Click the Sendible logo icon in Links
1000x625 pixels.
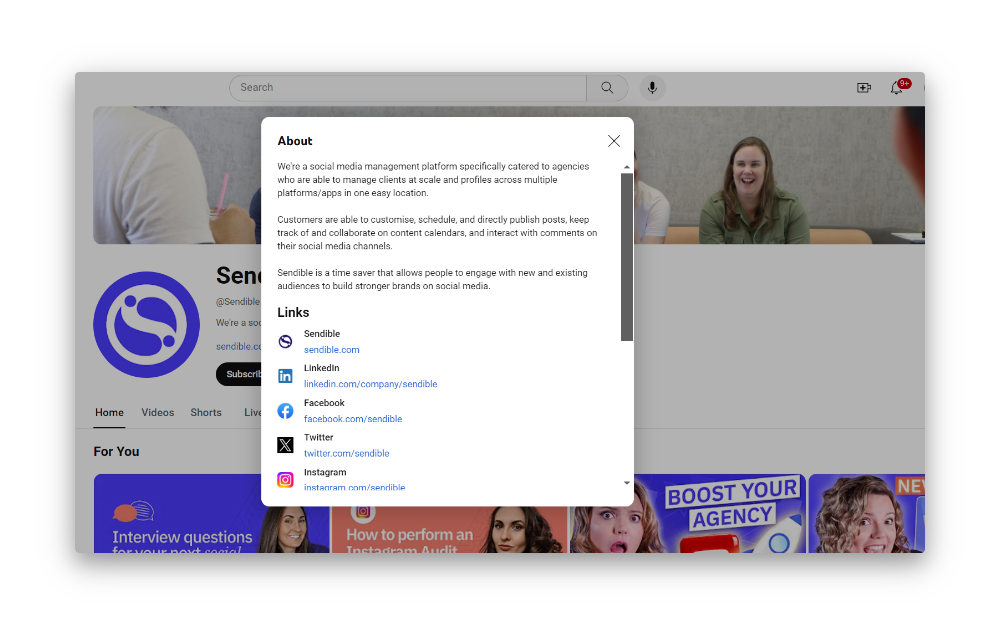pos(285,342)
